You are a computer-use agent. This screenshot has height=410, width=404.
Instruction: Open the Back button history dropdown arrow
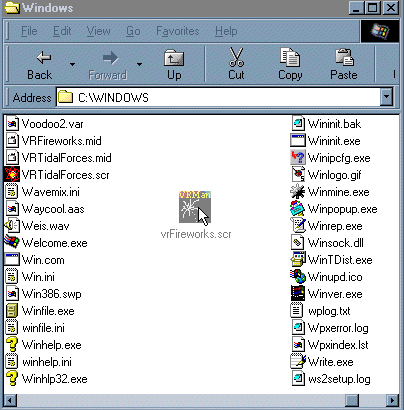click(72, 64)
